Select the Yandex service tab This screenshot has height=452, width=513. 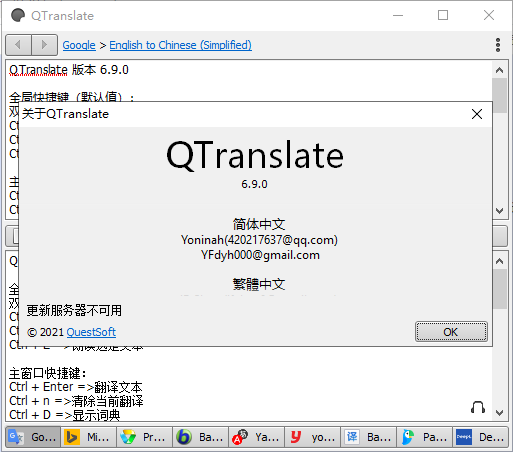tap(256, 437)
